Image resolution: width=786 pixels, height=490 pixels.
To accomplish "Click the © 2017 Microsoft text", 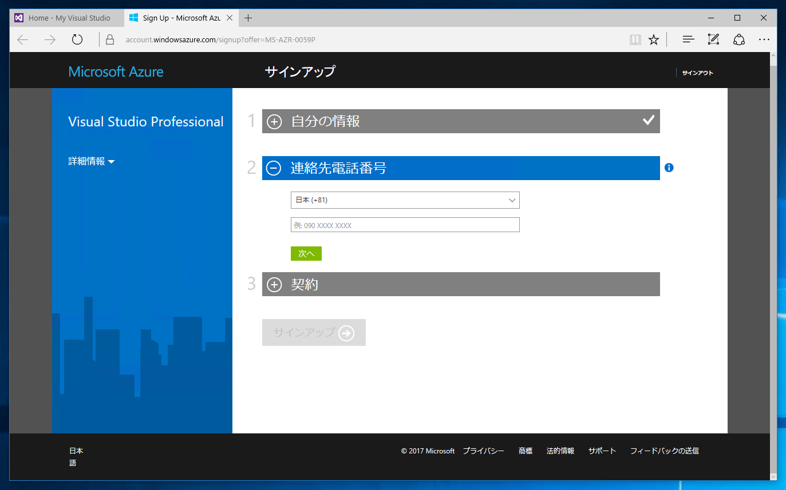I will (428, 451).
